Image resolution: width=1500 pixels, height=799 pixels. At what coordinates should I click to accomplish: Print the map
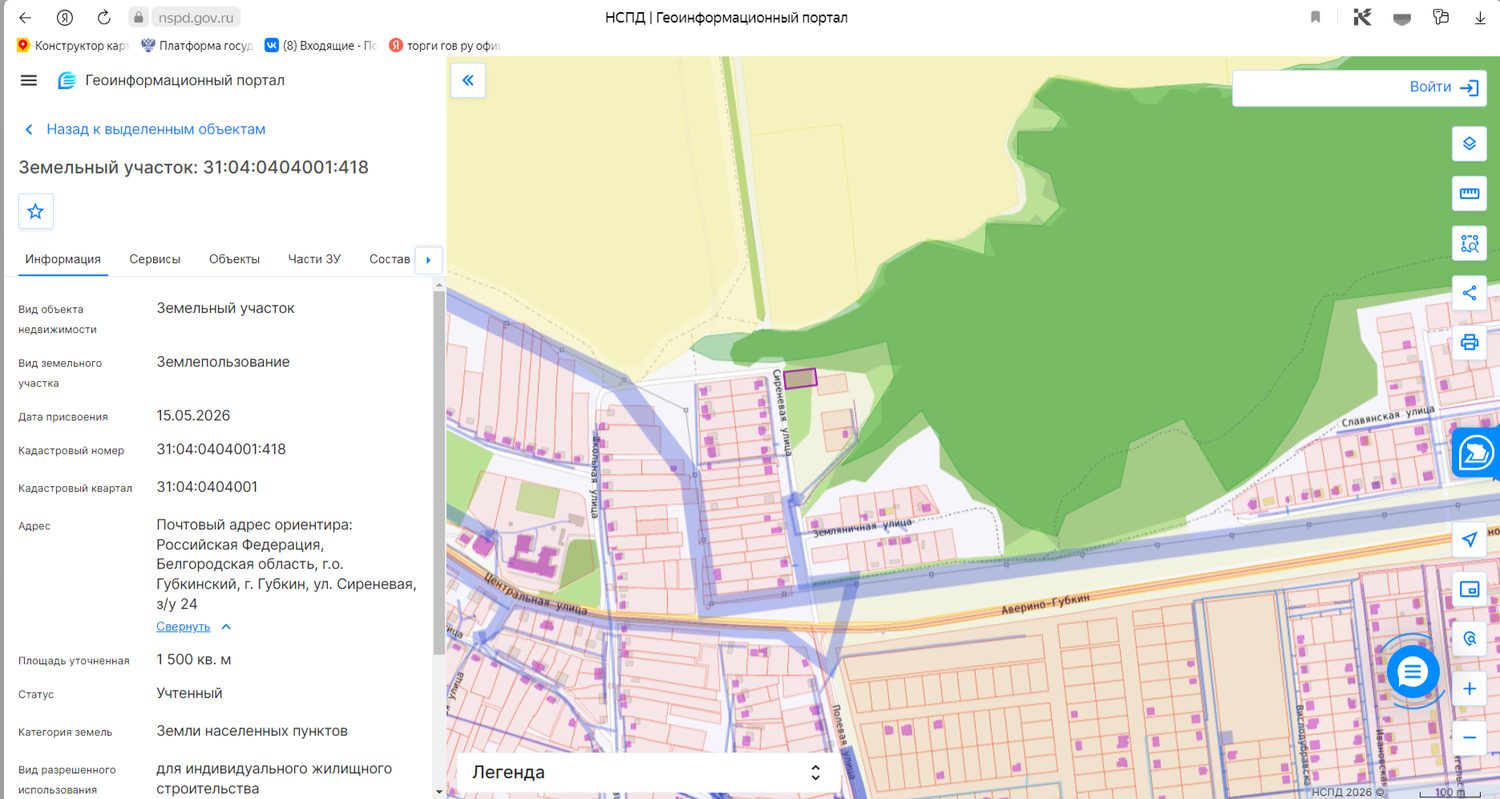(x=1469, y=343)
